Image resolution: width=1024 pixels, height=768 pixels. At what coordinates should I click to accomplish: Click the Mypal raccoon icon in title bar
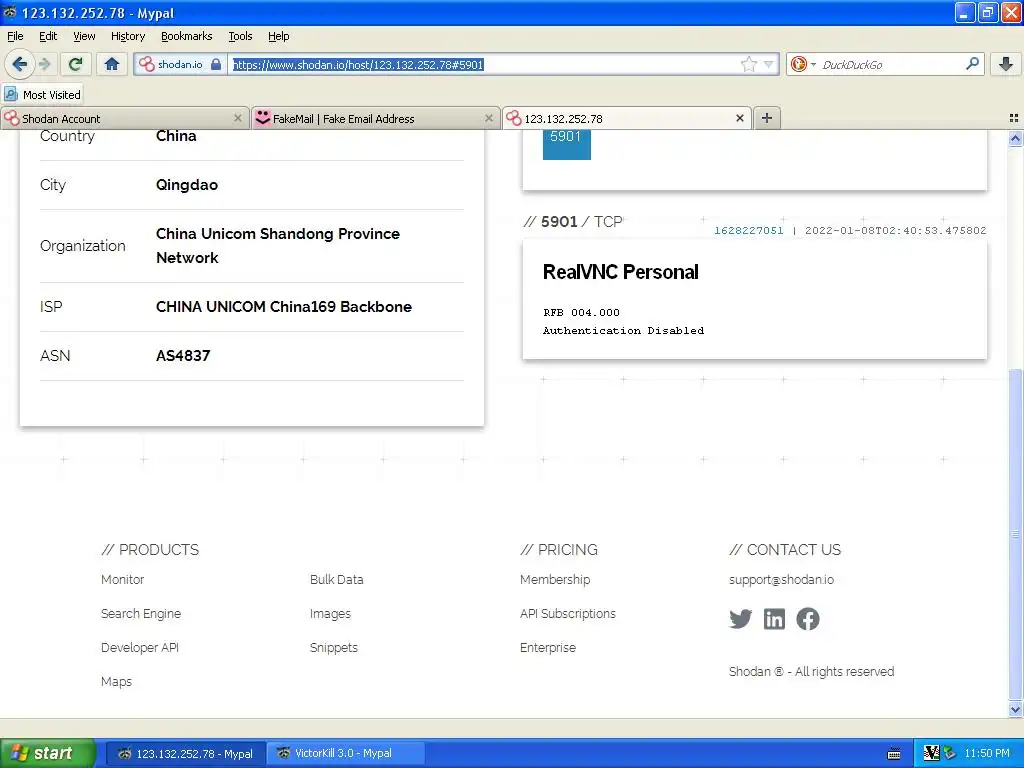pos(10,12)
